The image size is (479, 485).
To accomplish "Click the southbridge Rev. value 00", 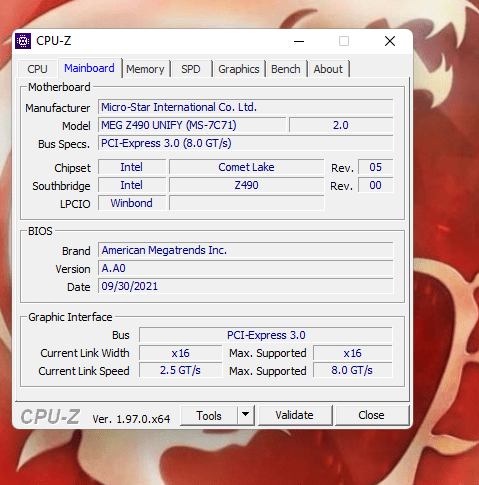I will tap(376, 185).
